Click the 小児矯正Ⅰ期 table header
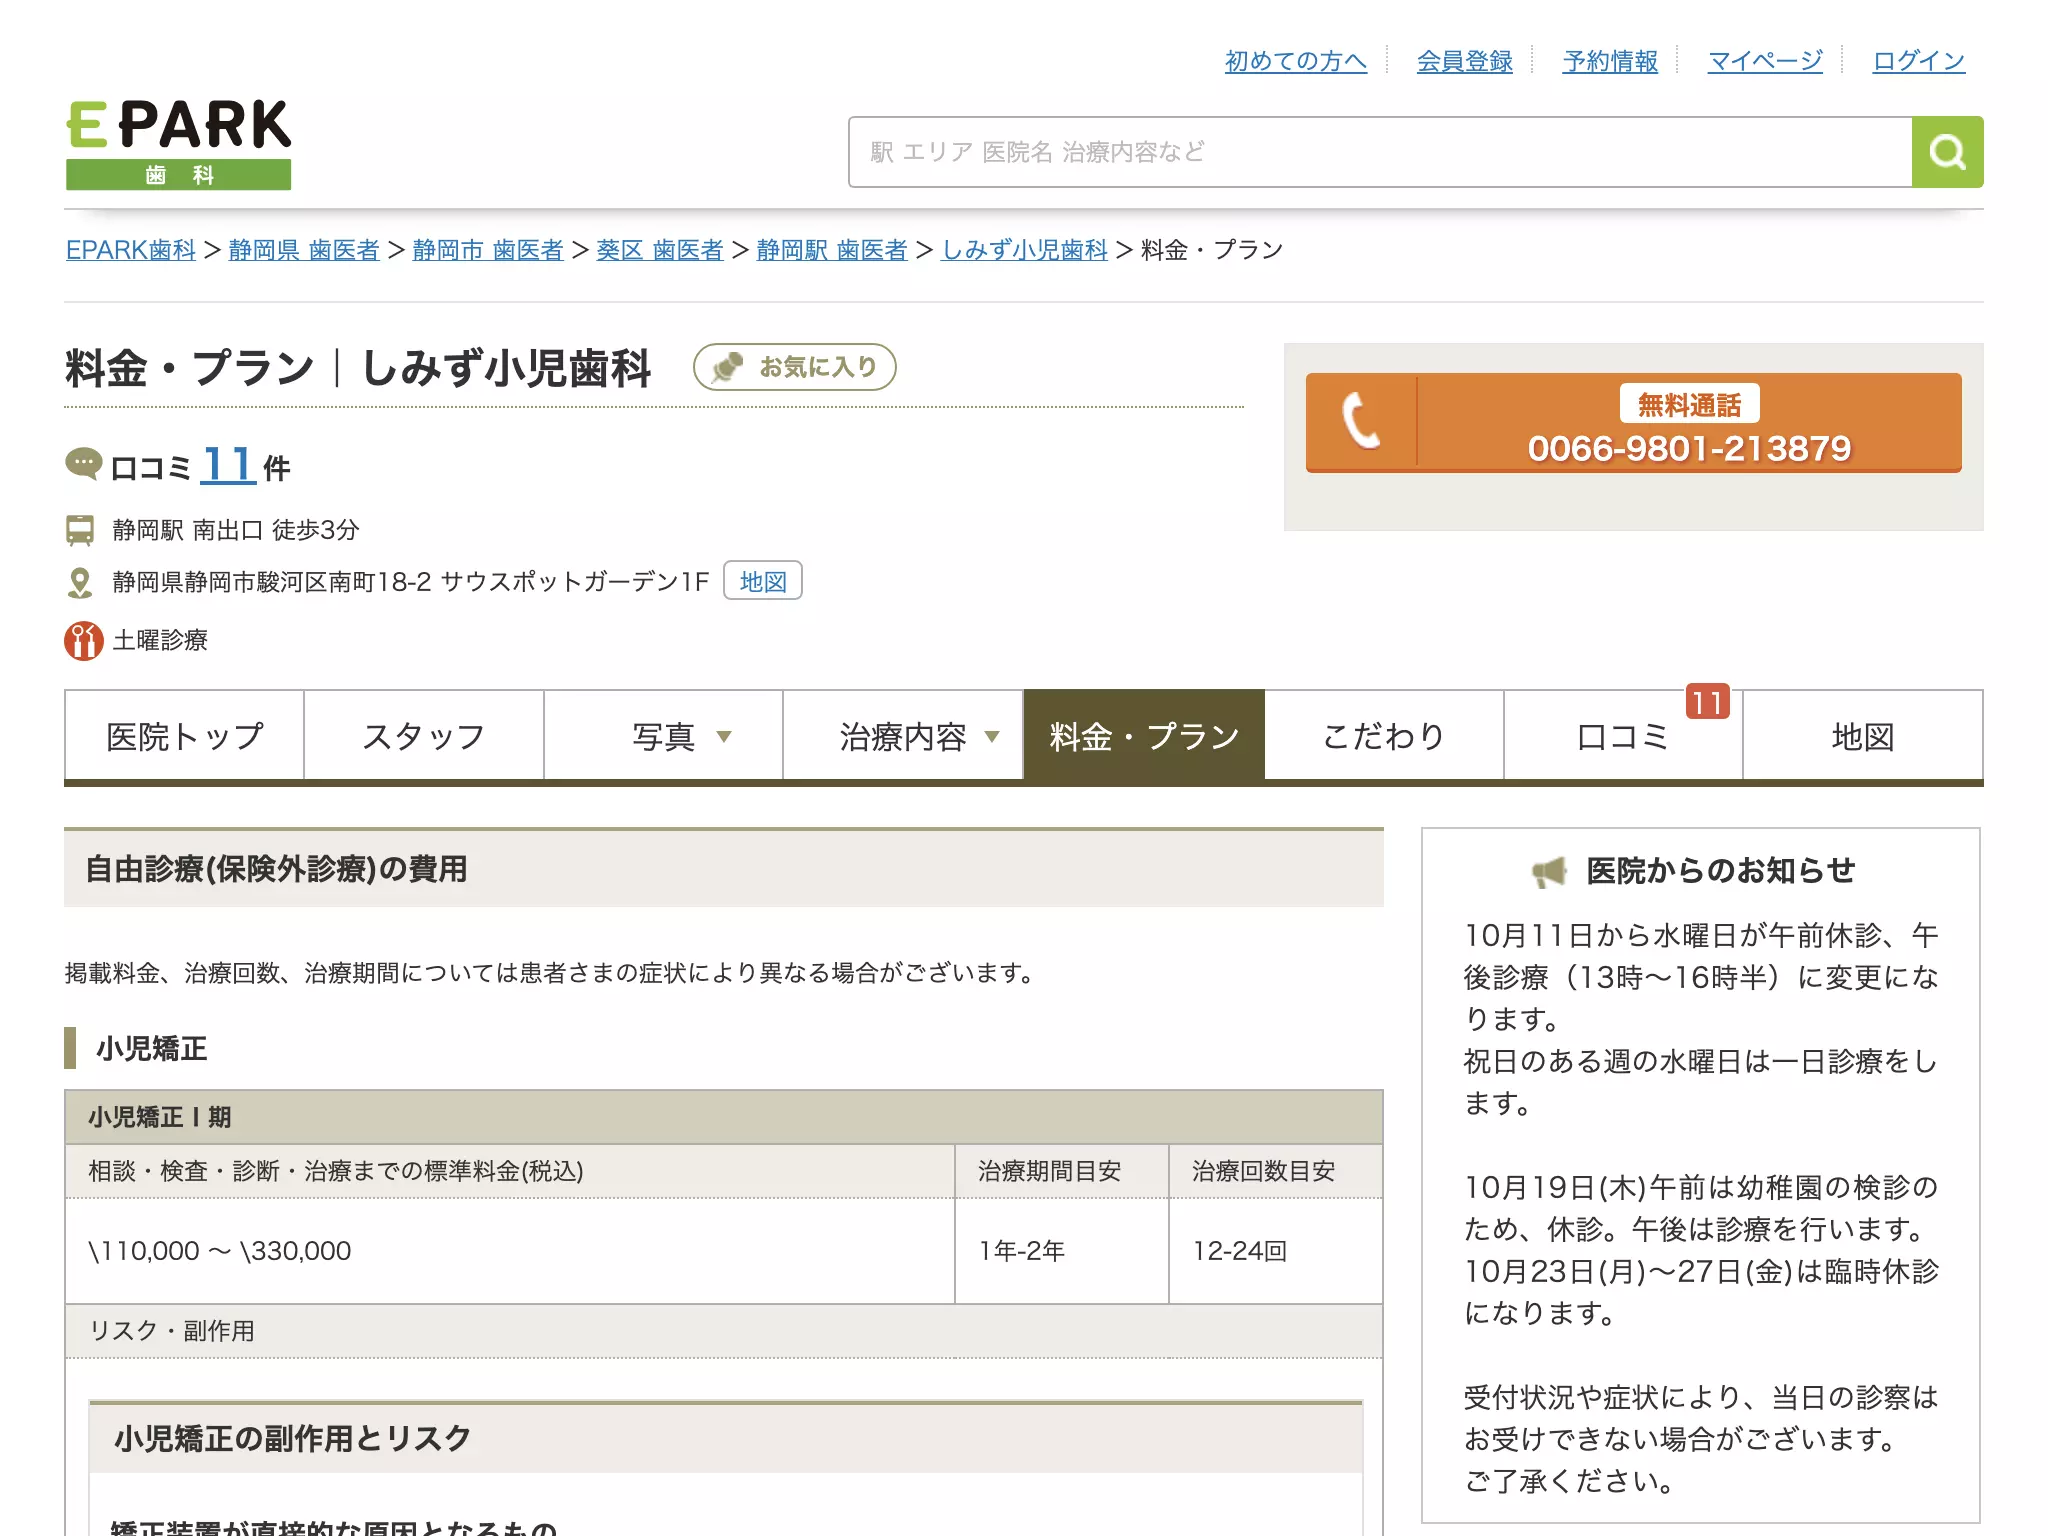2048x1536 pixels. [x=724, y=1117]
